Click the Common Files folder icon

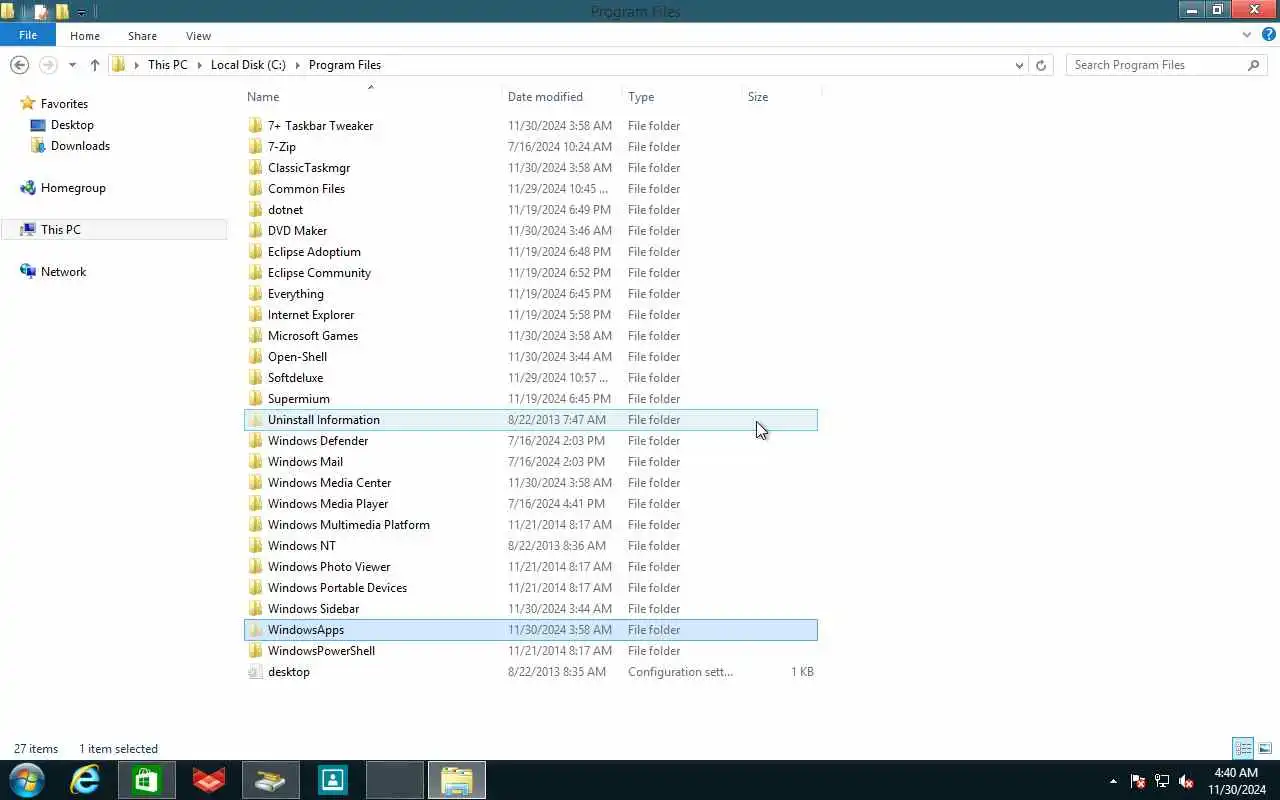click(256, 189)
